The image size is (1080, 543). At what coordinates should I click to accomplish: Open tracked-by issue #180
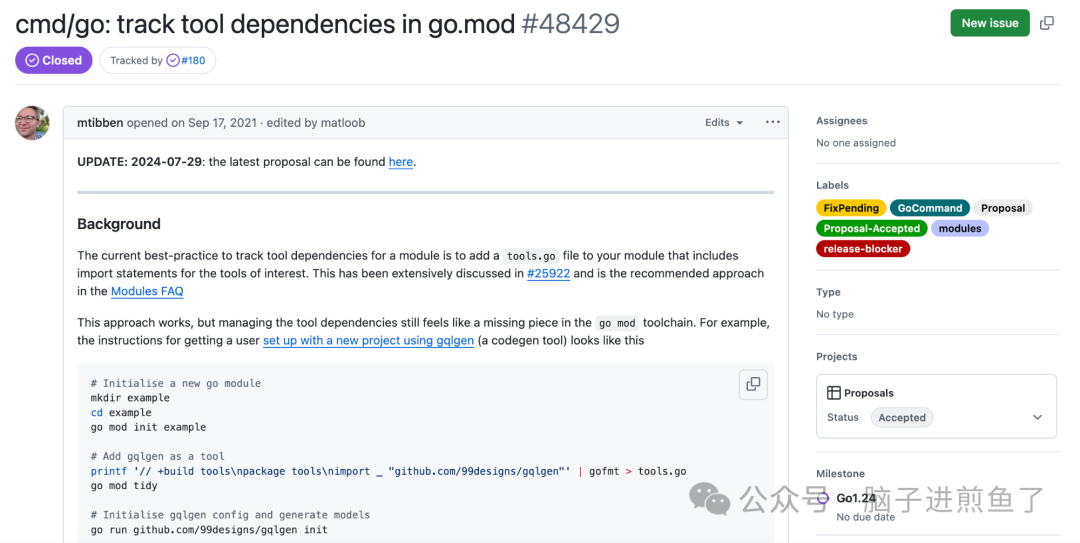193,61
